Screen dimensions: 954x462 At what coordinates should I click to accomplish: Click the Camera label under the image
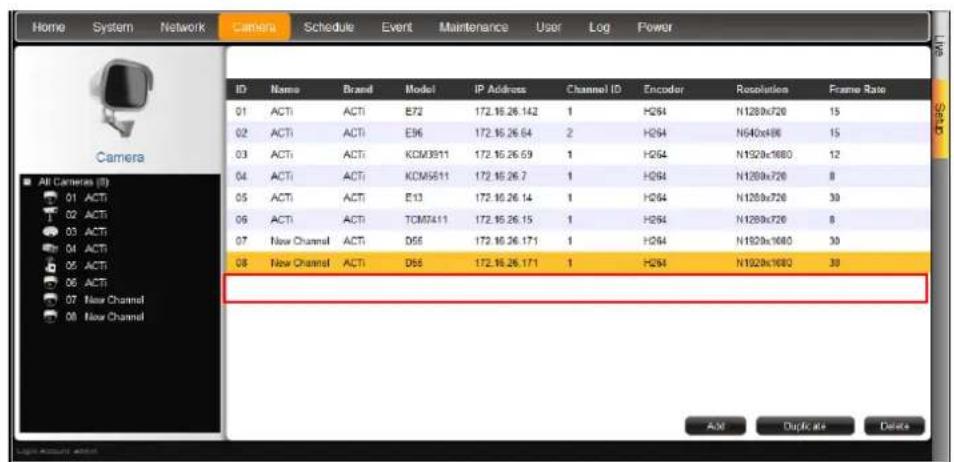pos(122,157)
